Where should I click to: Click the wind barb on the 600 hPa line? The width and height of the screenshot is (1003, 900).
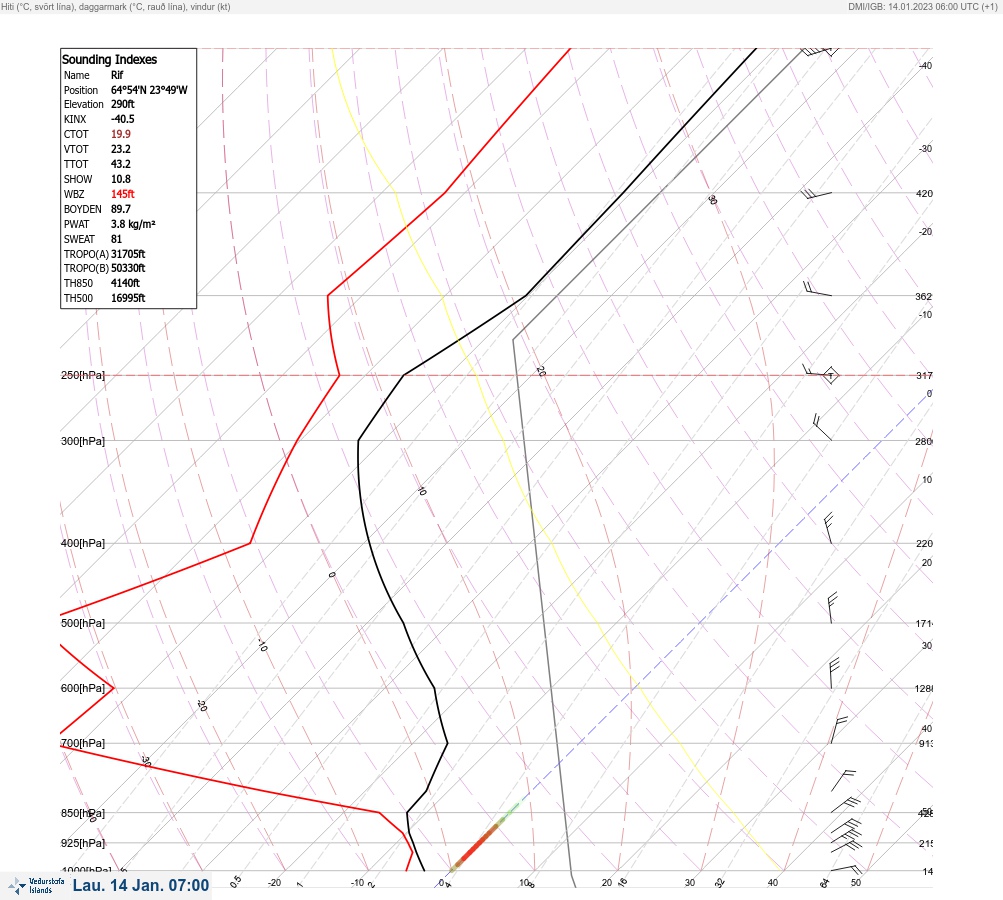click(x=833, y=674)
